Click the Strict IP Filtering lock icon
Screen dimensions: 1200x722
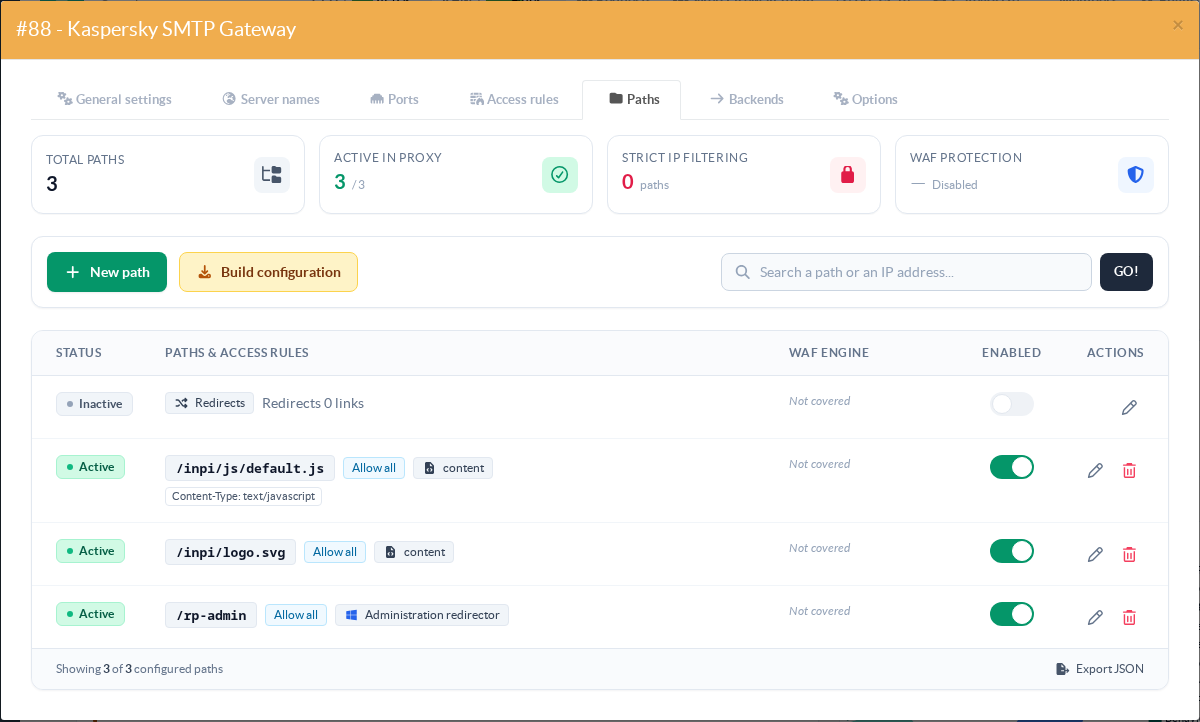(848, 175)
